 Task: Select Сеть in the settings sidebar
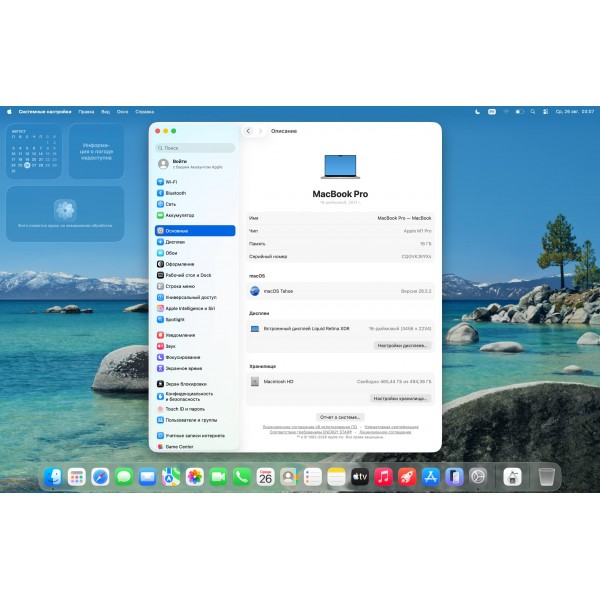click(x=195, y=204)
